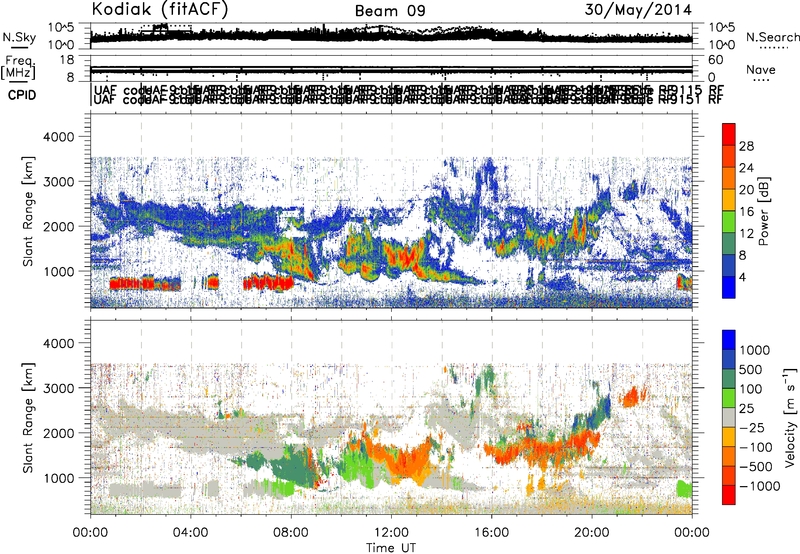Click the orange 20–24 dB Power colorbar segment
Viewport: 800px width, 554px height.
(729, 178)
